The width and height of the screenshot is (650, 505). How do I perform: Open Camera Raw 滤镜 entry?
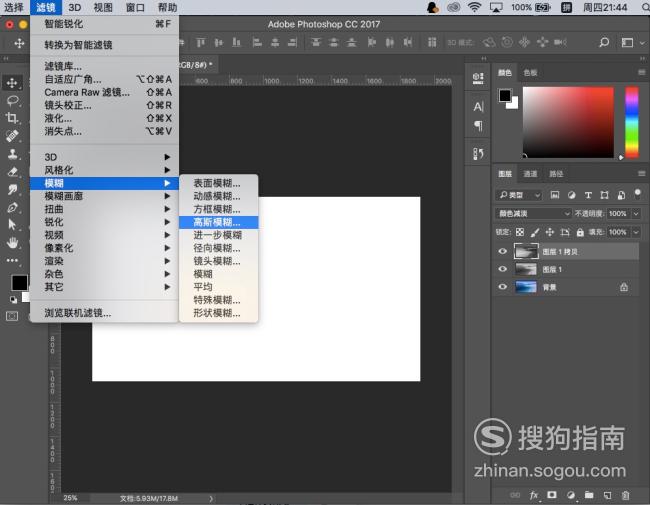click(x=104, y=92)
